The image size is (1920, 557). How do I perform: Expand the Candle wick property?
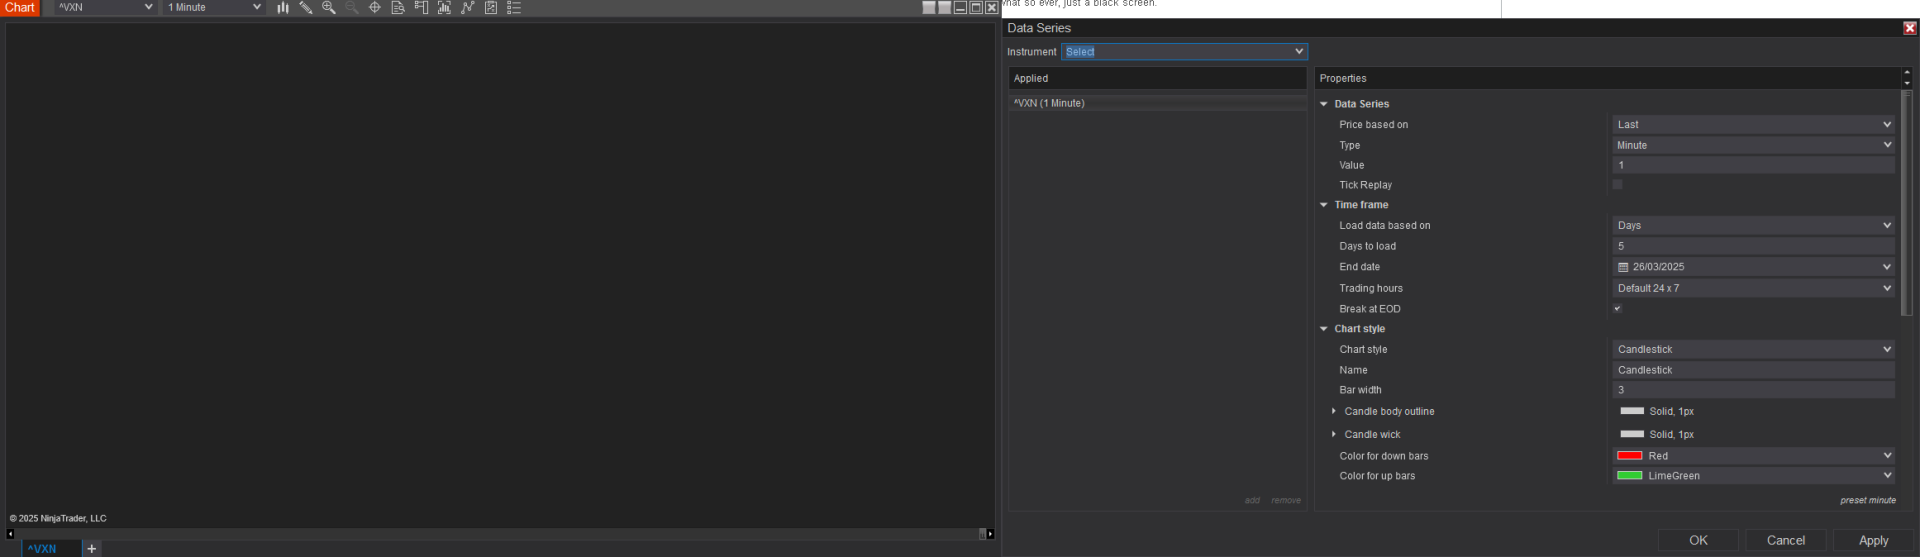(x=1334, y=434)
